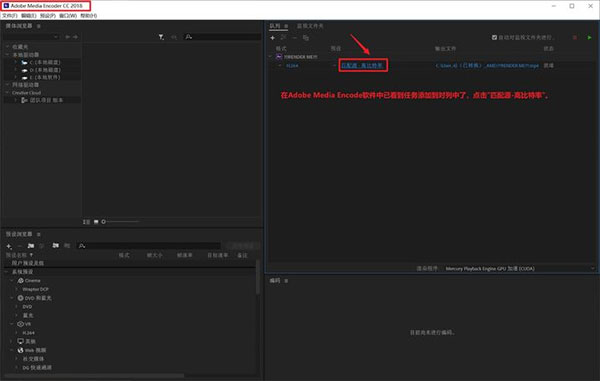
Task: Click the new preset plus icon
Action: (x=9, y=246)
